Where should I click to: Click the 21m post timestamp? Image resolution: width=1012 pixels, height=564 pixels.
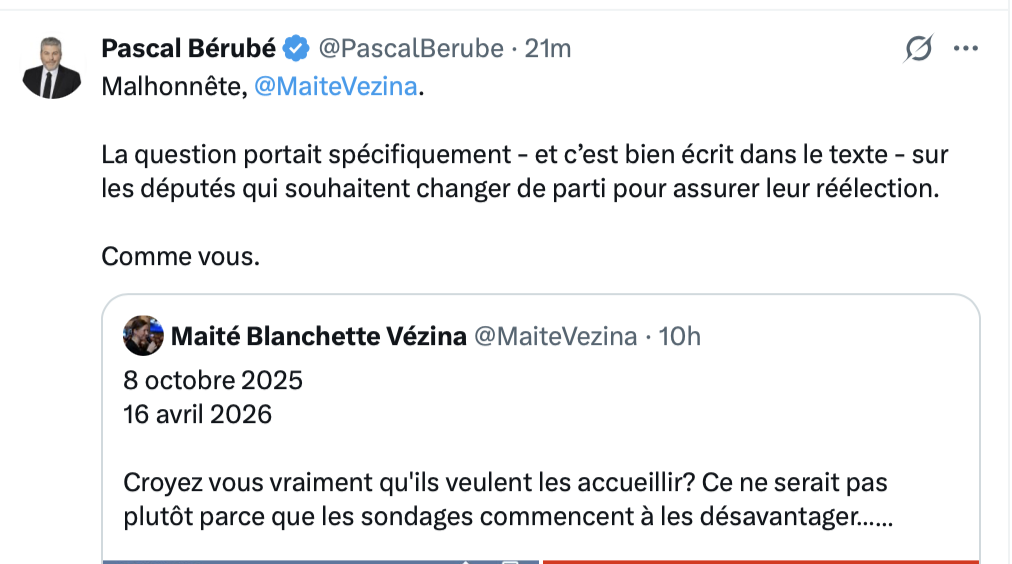click(x=548, y=47)
